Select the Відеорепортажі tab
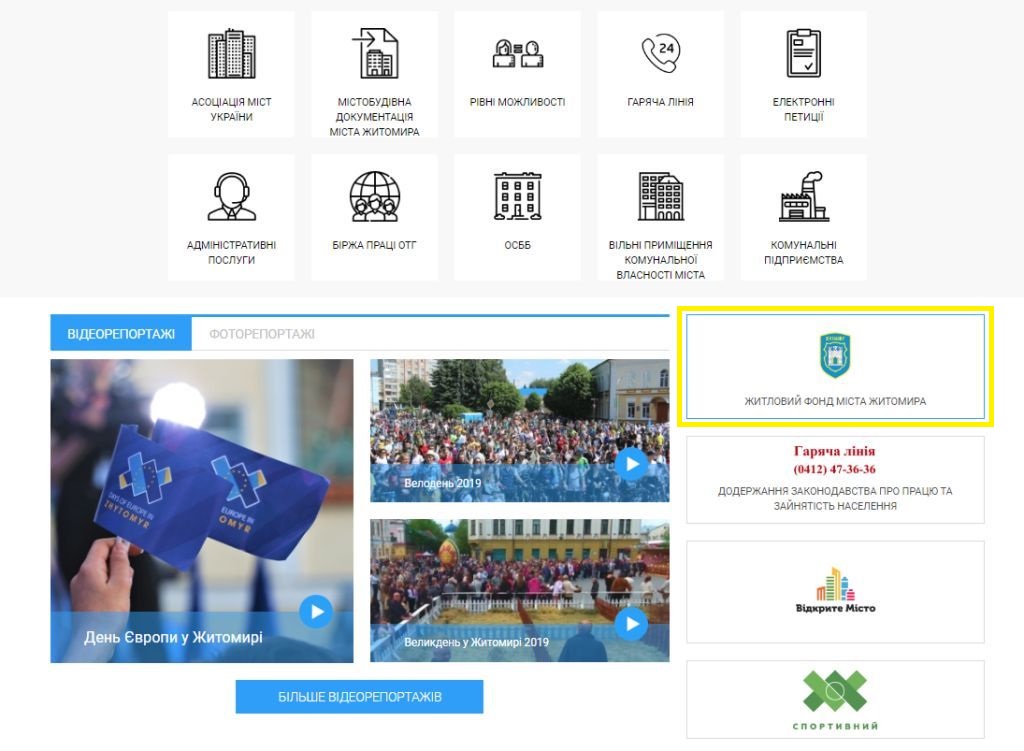Viewport: 1024px width, 751px height. pyautogui.click(x=121, y=334)
